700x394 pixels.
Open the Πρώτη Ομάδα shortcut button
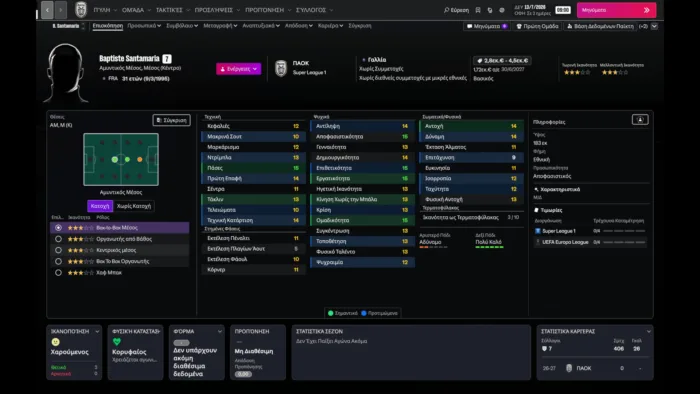[x=537, y=26]
